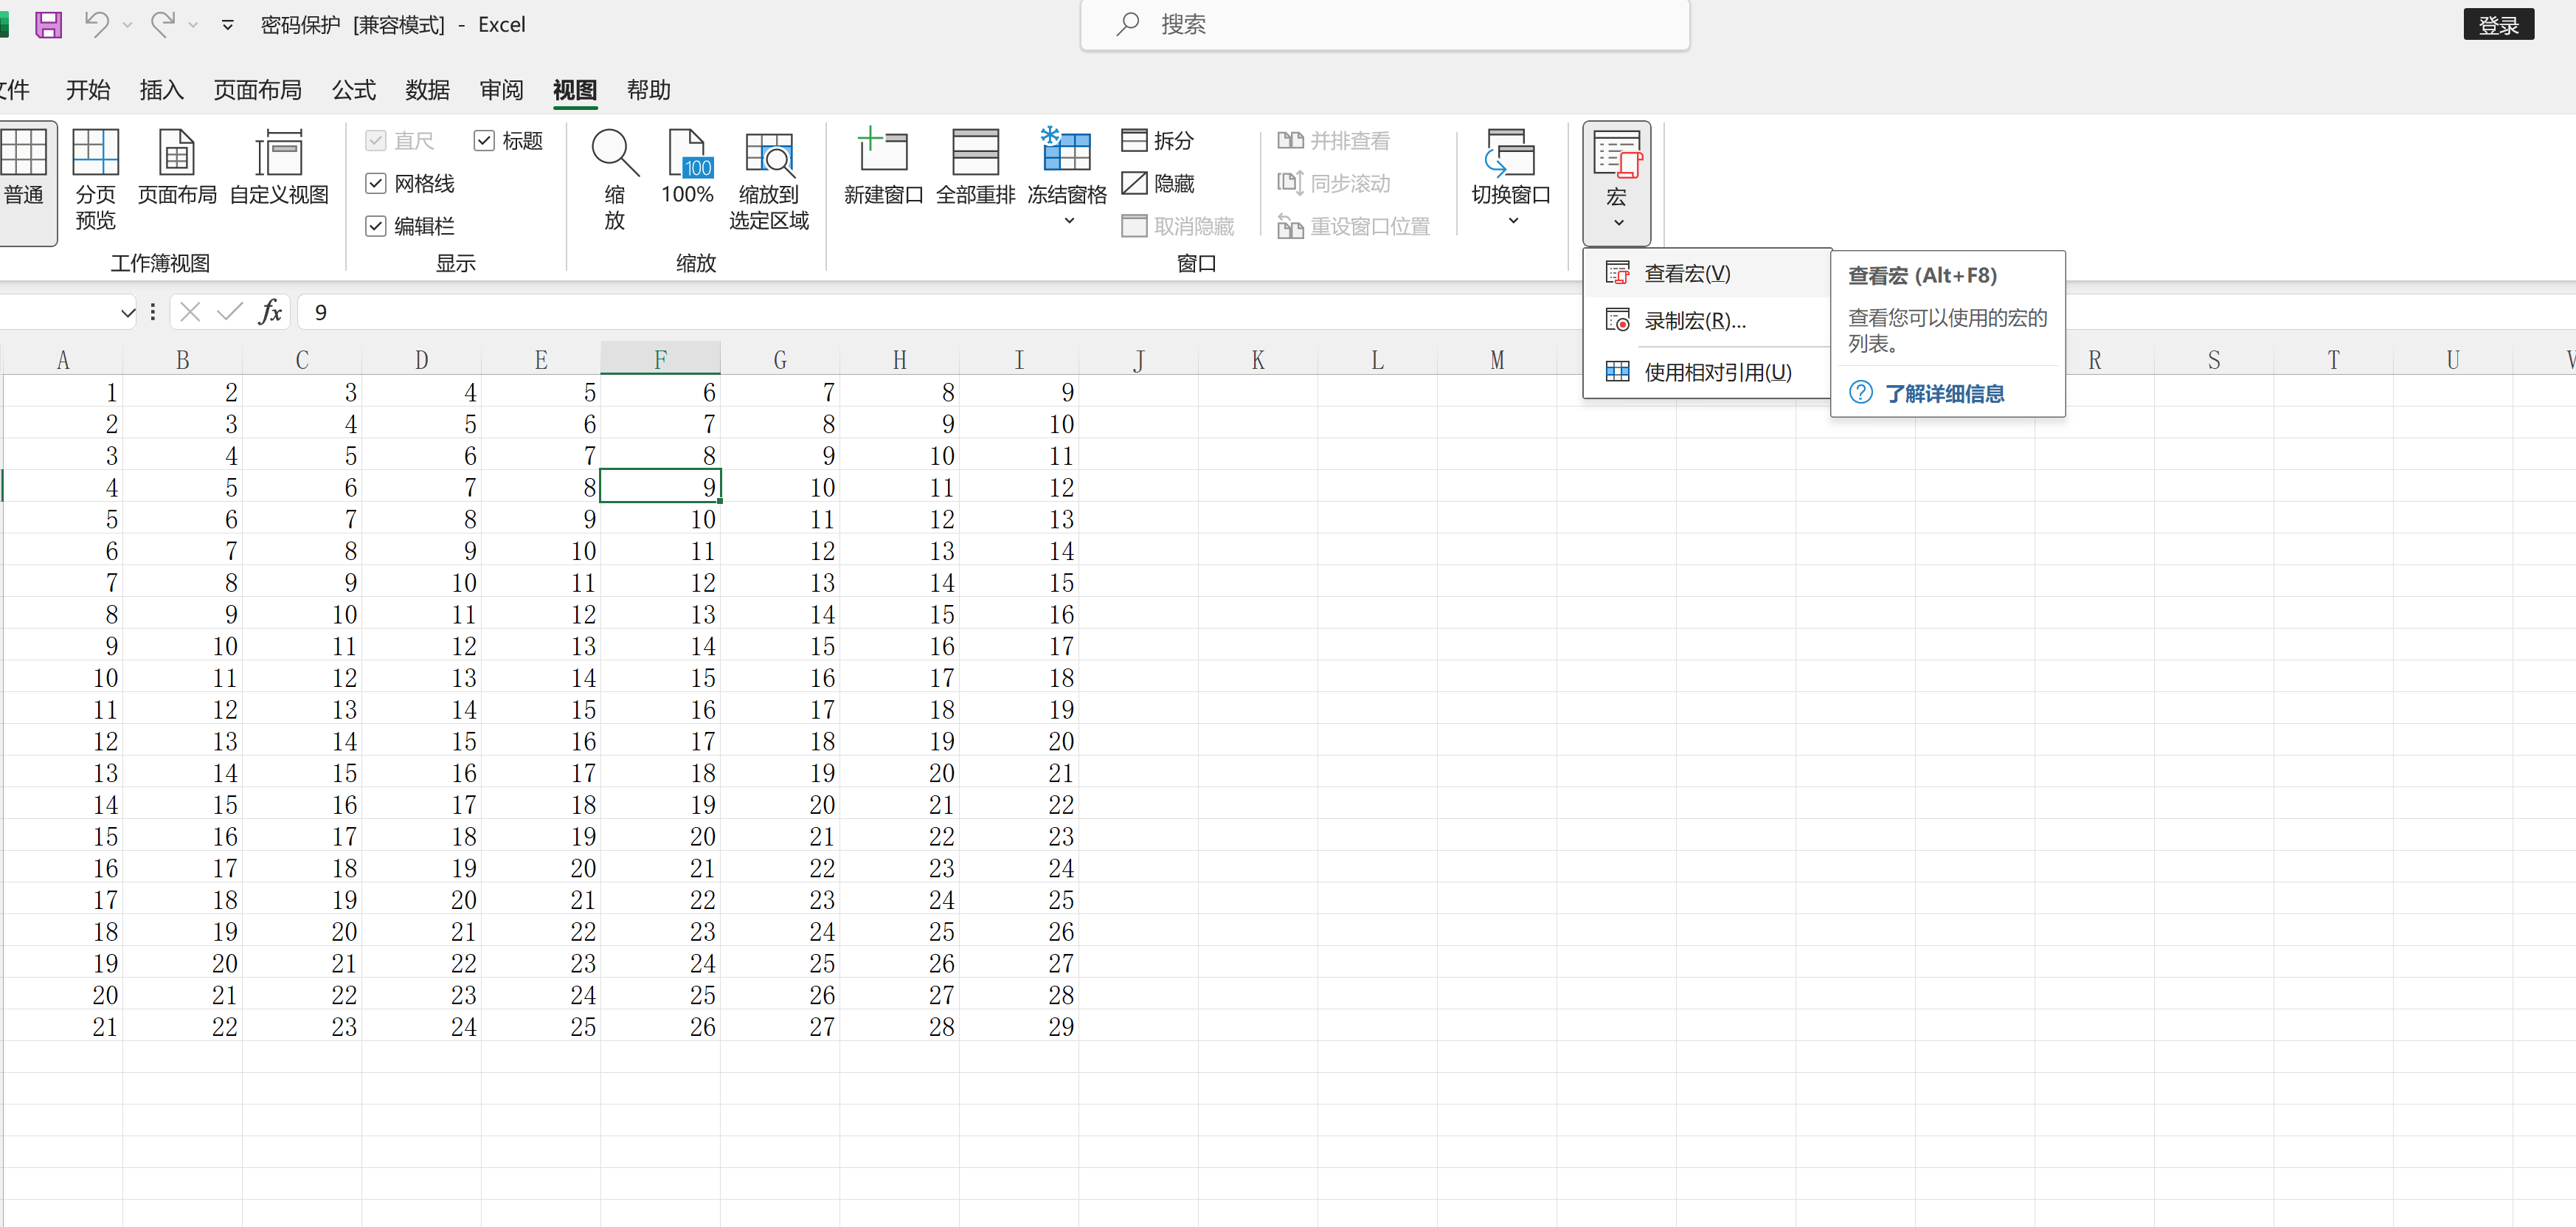Screen dimensions: 2576x1227
Task: Open the 插入 ribbon tab
Action: (161, 90)
